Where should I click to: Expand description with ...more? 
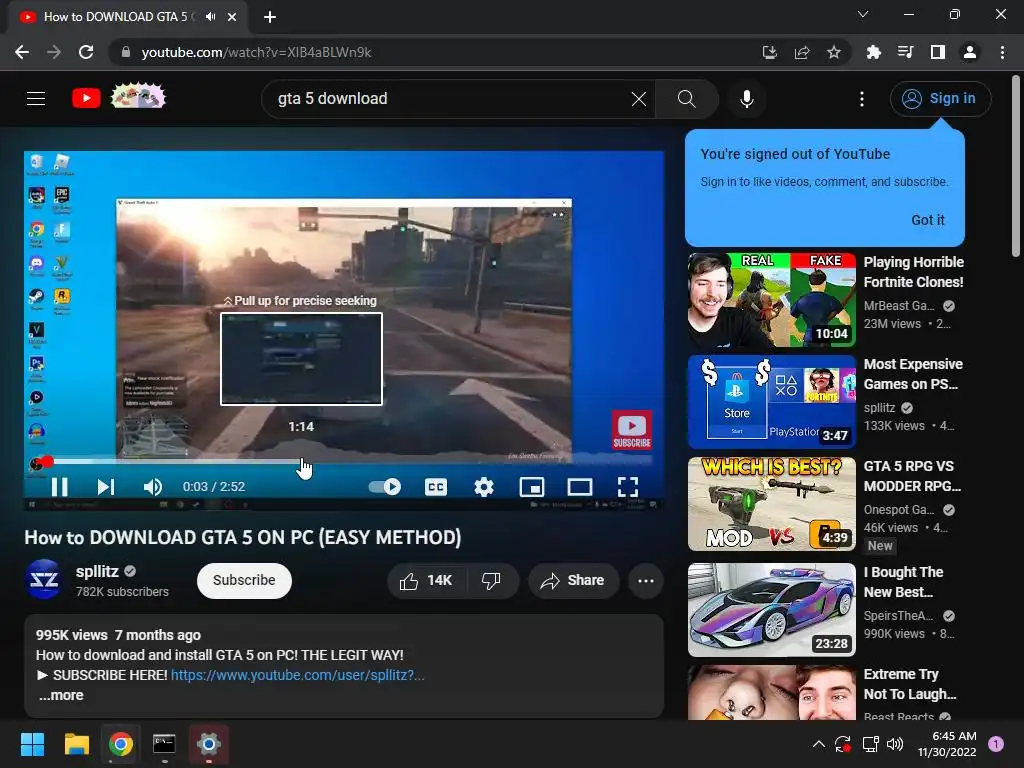pyautogui.click(x=61, y=696)
